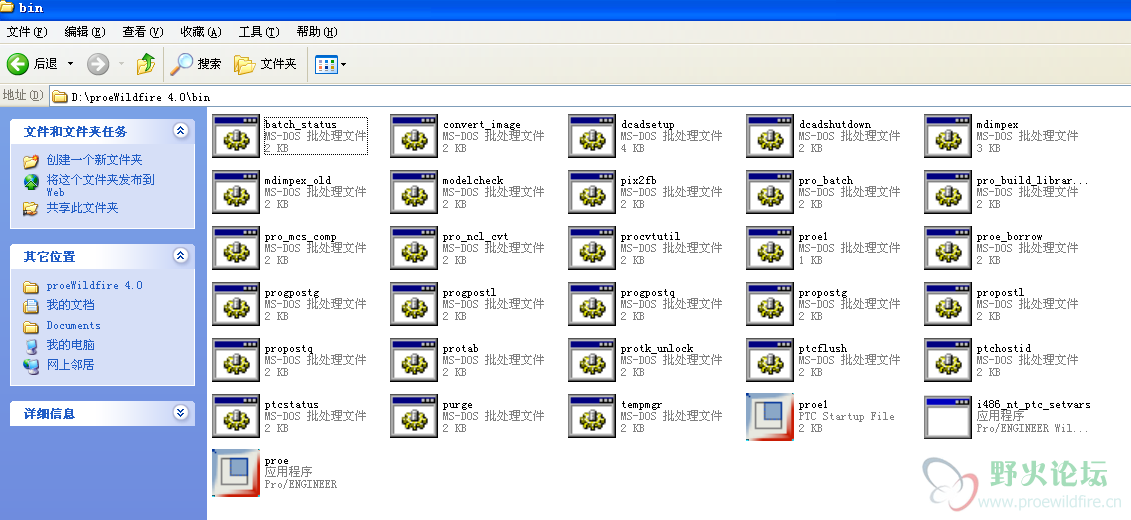Open the 收藏(A) menu
Viewport: 1131px width, 520px height.
[201, 32]
